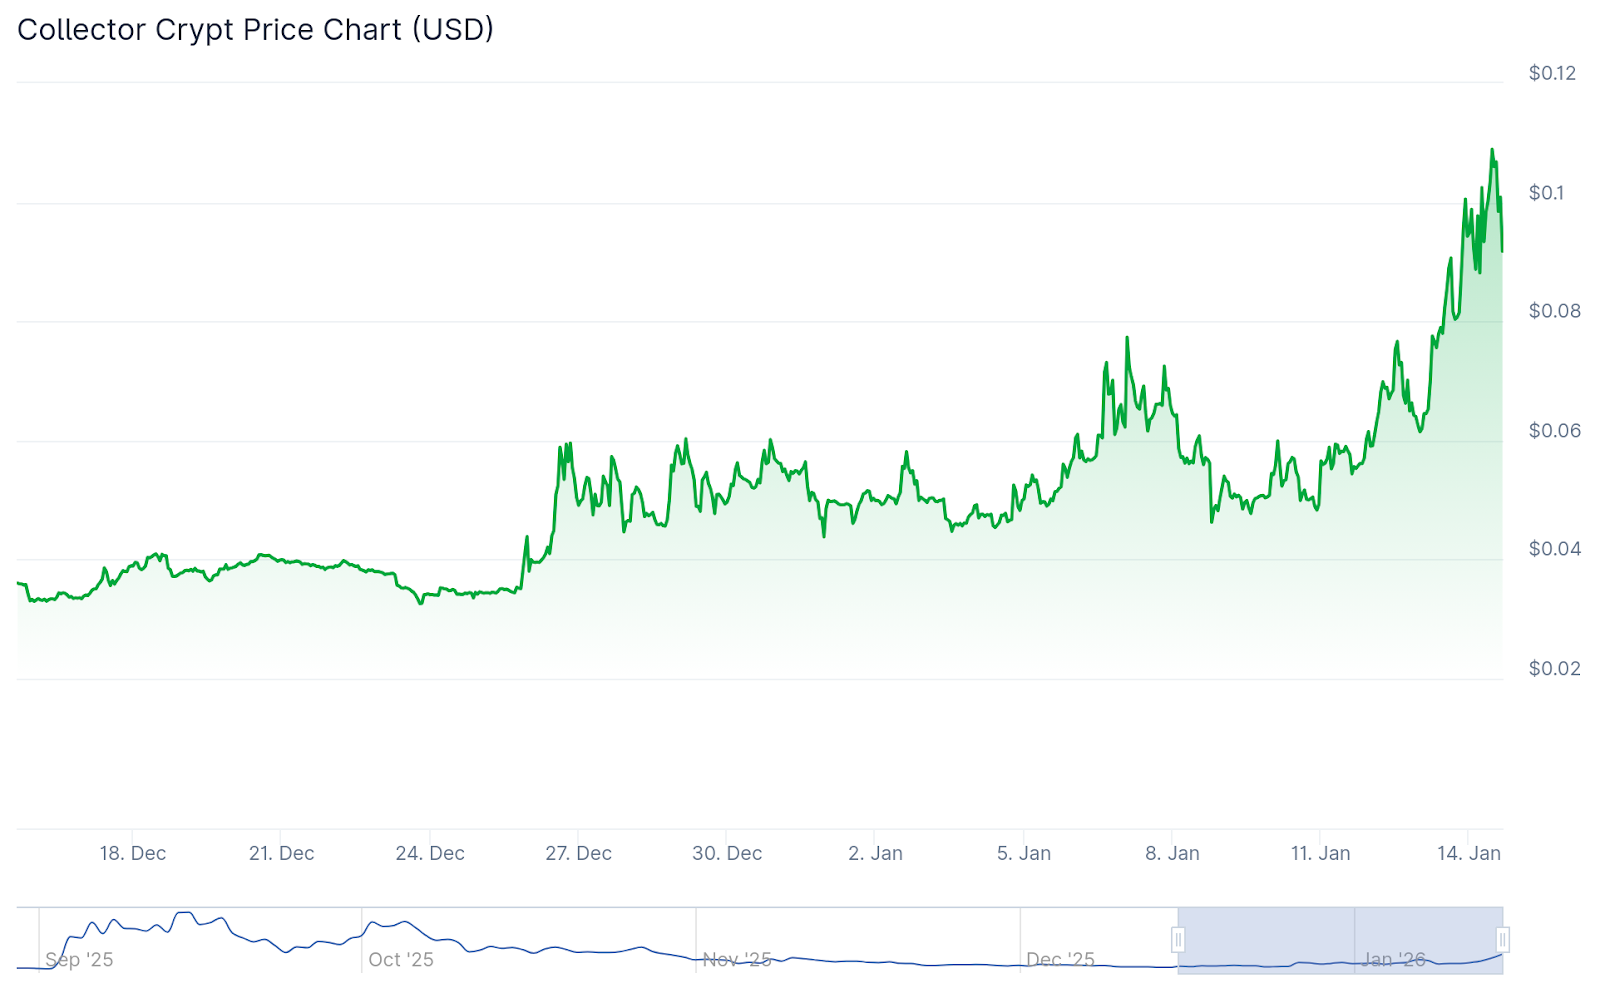Click the shaded selected range in navigator

(x=1340, y=940)
